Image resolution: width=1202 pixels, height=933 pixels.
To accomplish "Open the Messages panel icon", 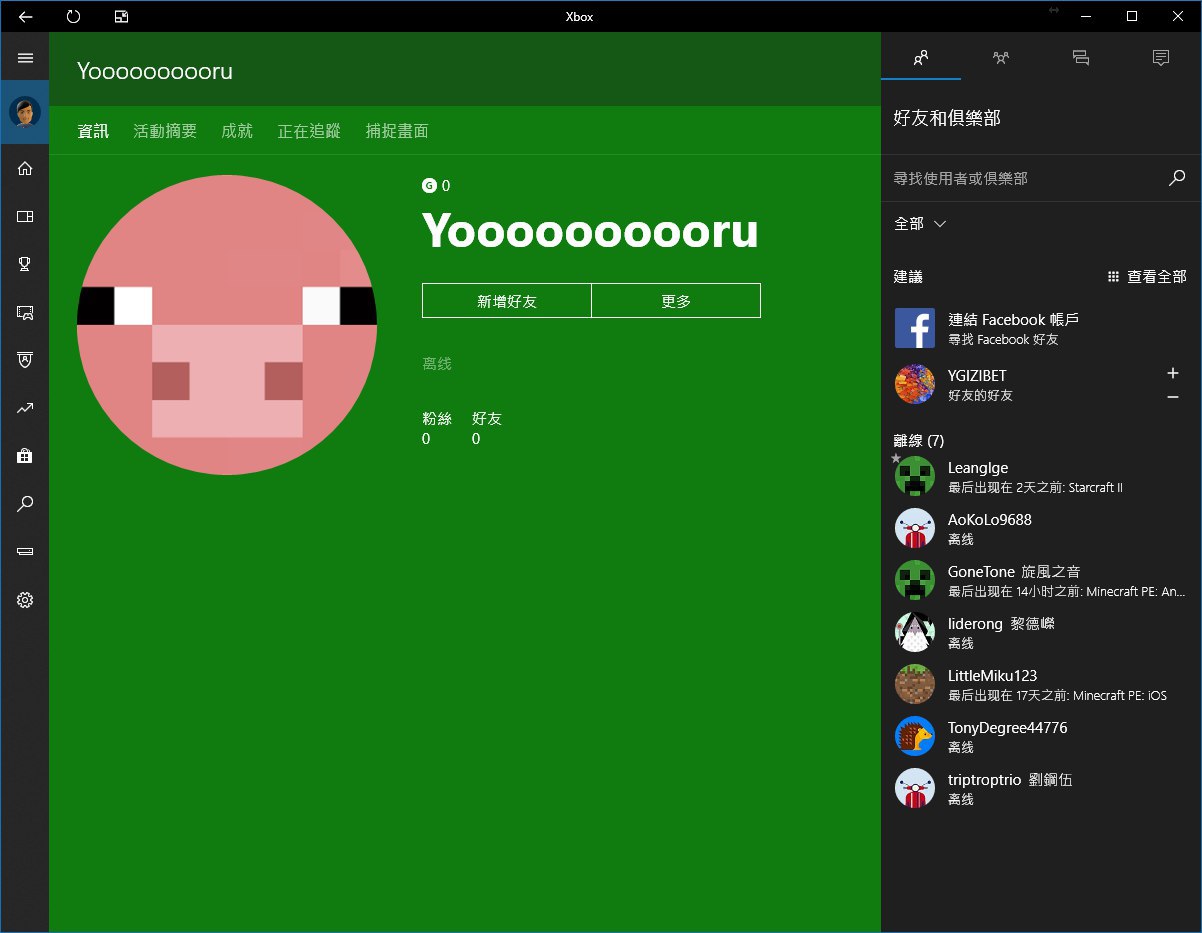I will [x=1080, y=58].
